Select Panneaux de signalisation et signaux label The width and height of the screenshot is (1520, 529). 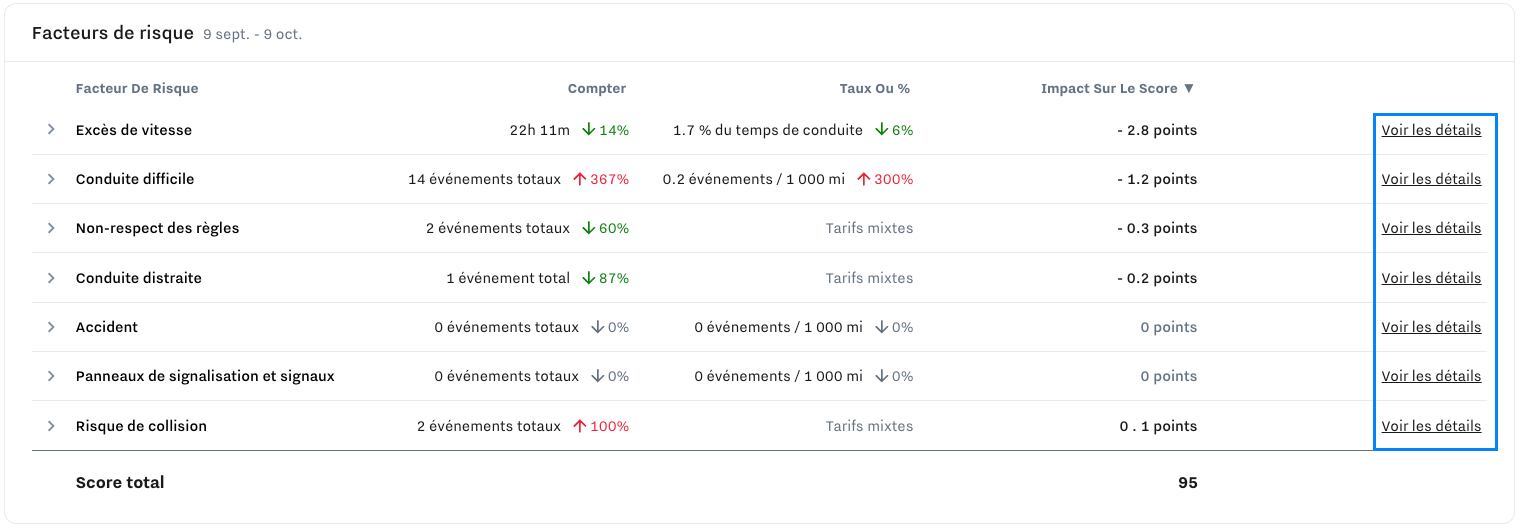tap(205, 376)
